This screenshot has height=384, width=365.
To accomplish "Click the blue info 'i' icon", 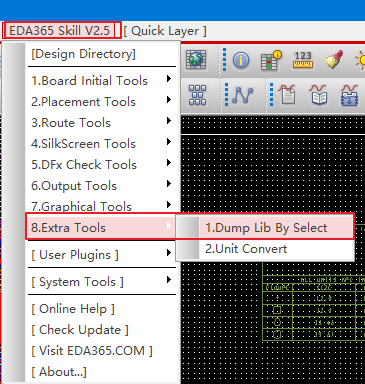I will [x=241, y=60].
